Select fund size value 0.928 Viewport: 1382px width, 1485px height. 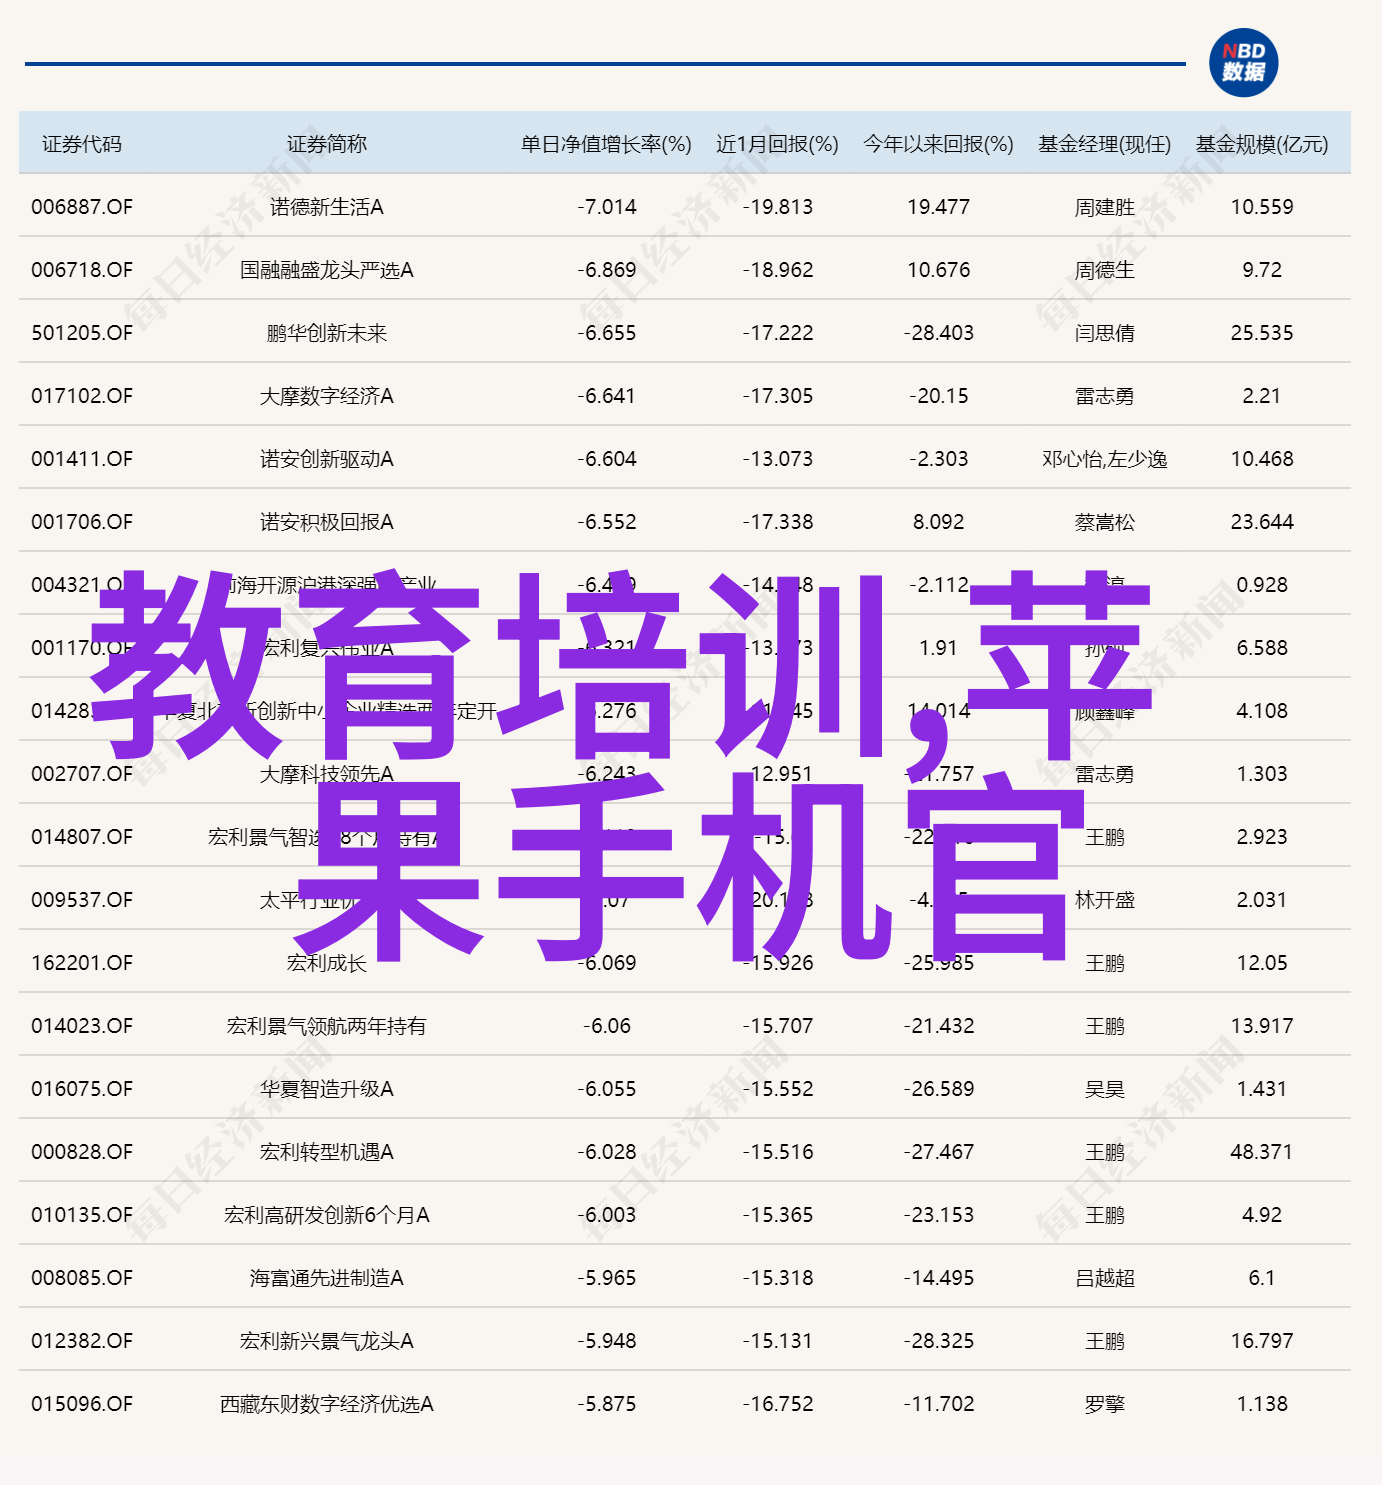pos(1262,585)
